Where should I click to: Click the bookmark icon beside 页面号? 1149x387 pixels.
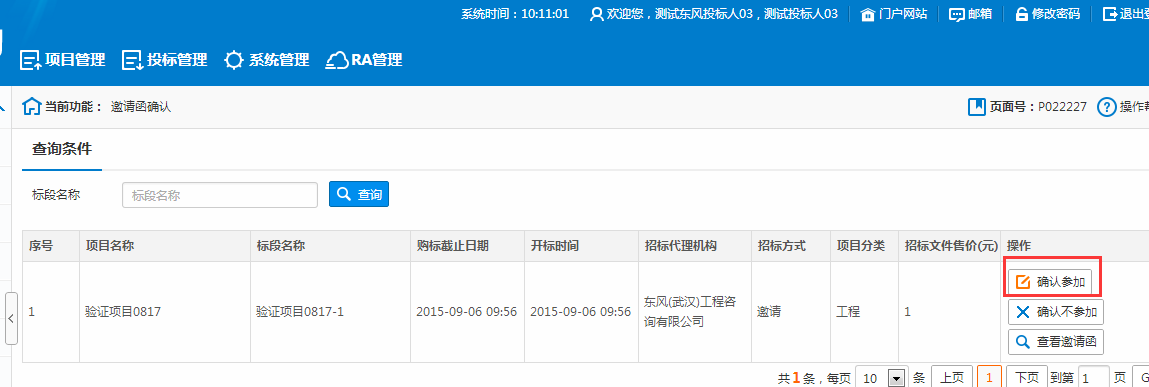[x=976, y=107]
